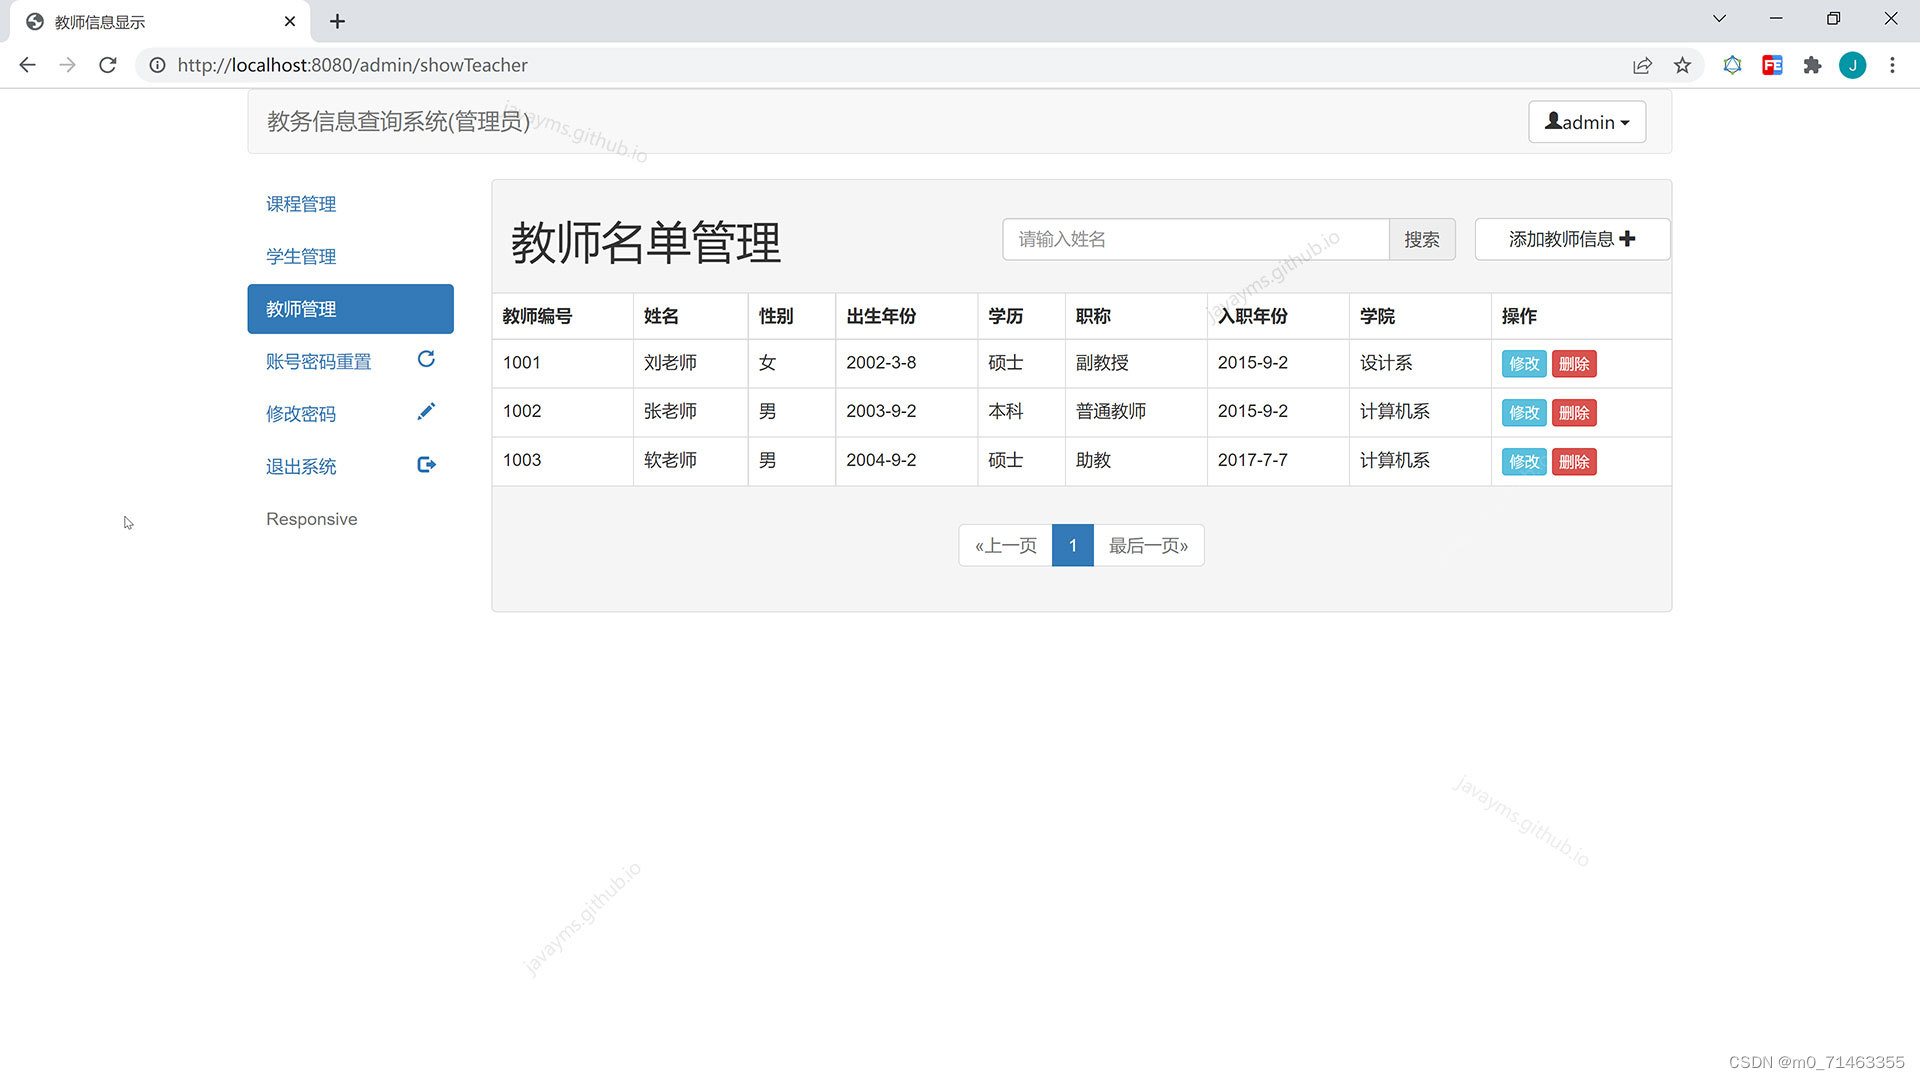Delete teacher 1003 with 删除 button

coord(1573,462)
